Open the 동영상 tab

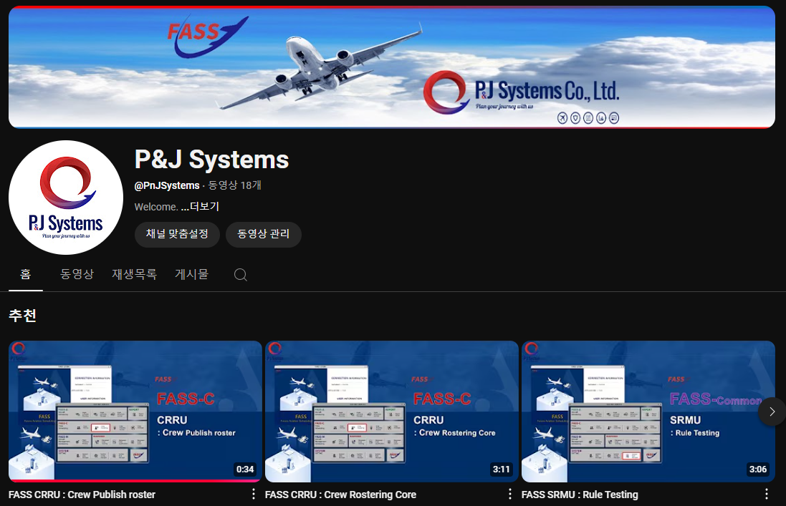tap(77, 274)
